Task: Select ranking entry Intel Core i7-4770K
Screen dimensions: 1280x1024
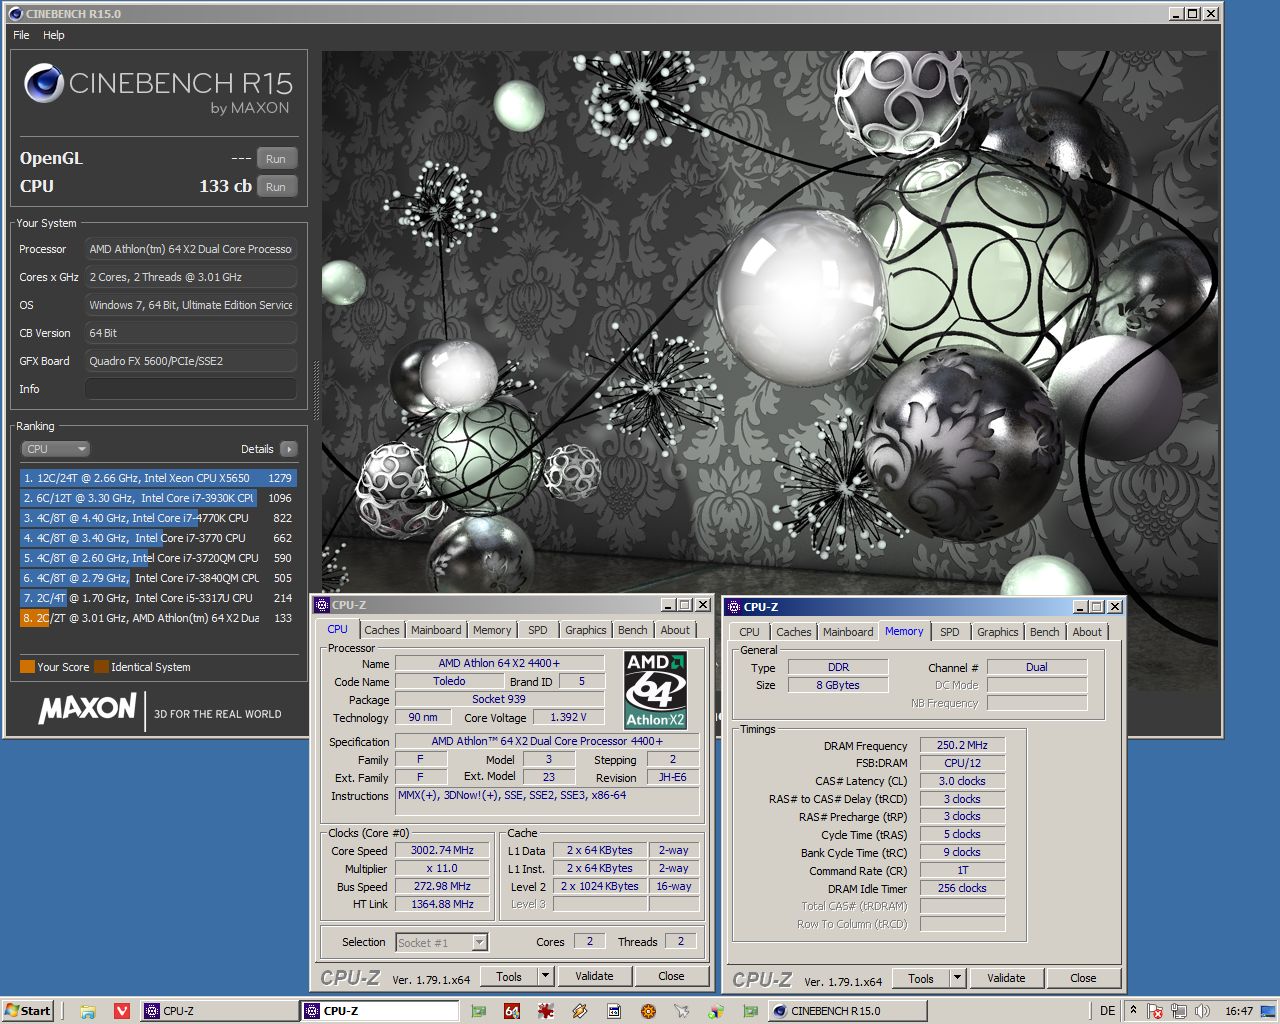Action: pyautogui.click(x=158, y=518)
